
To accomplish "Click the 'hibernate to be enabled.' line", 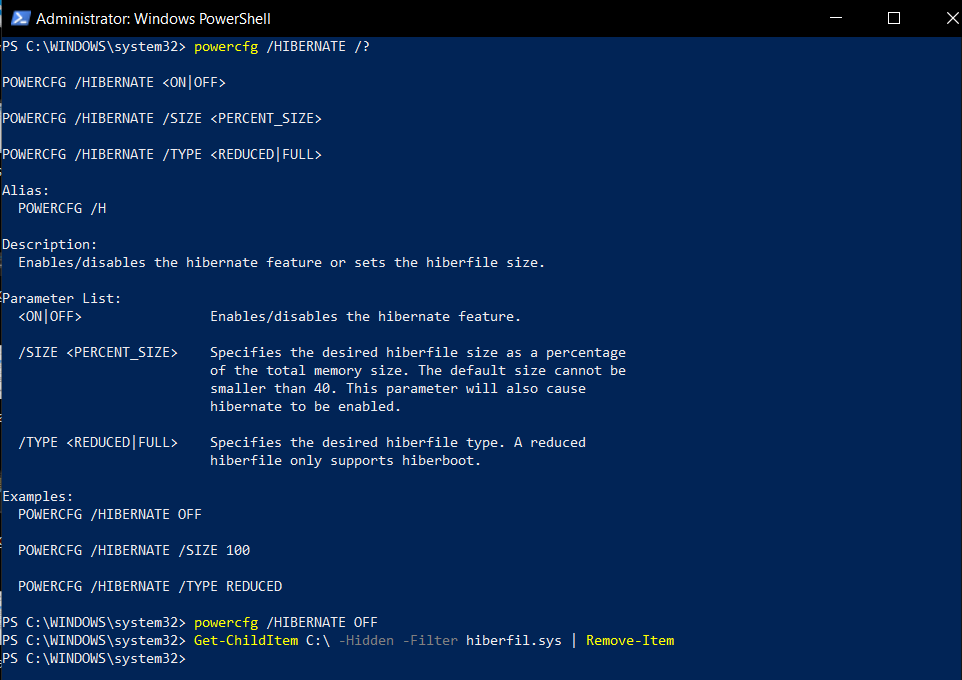I will (x=306, y=407).
